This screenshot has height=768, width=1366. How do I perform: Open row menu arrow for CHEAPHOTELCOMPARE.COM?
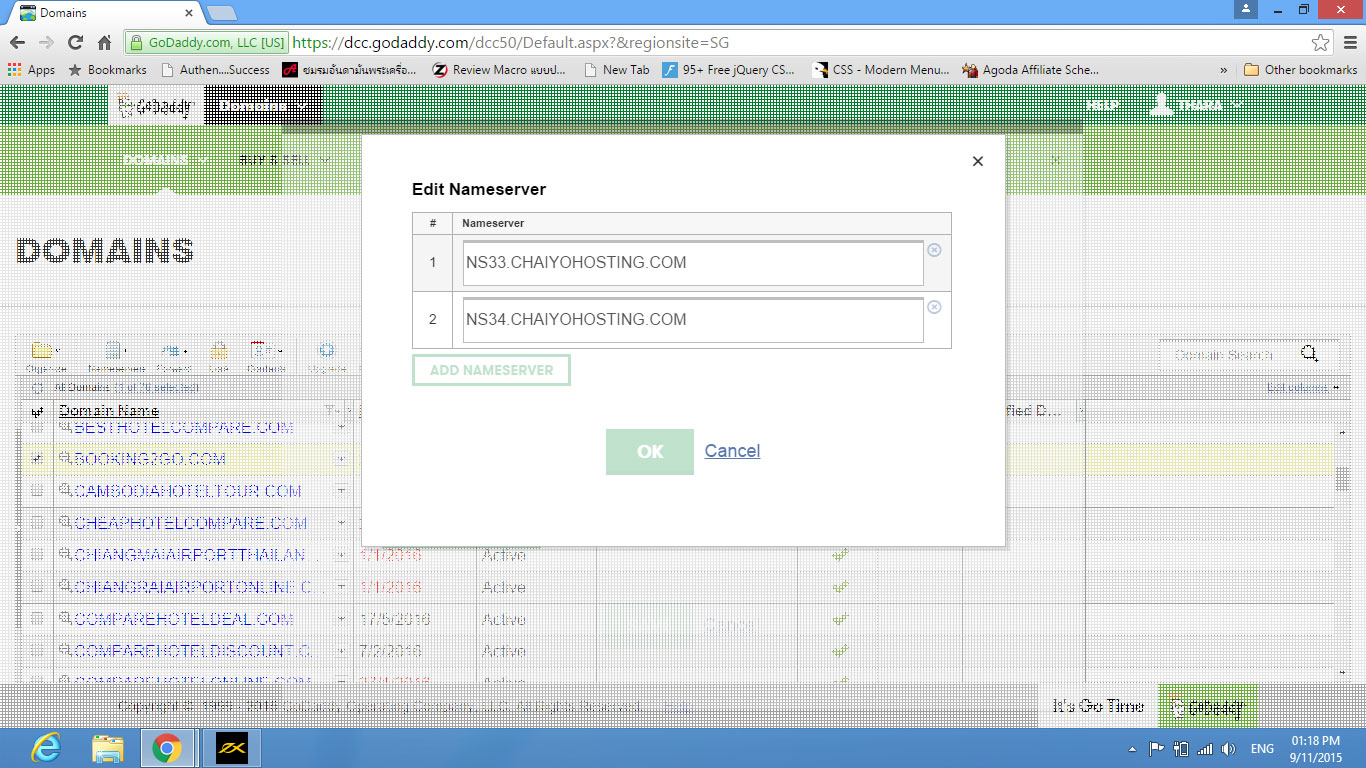[x=341, y=523]
